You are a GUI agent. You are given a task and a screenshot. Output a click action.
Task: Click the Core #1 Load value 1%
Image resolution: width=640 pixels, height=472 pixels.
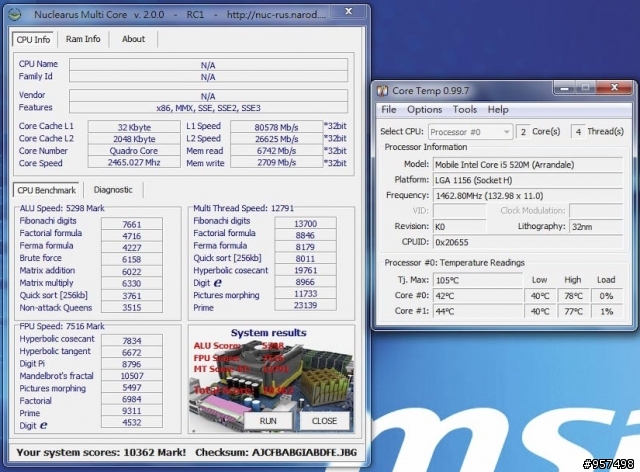point(607,311)
